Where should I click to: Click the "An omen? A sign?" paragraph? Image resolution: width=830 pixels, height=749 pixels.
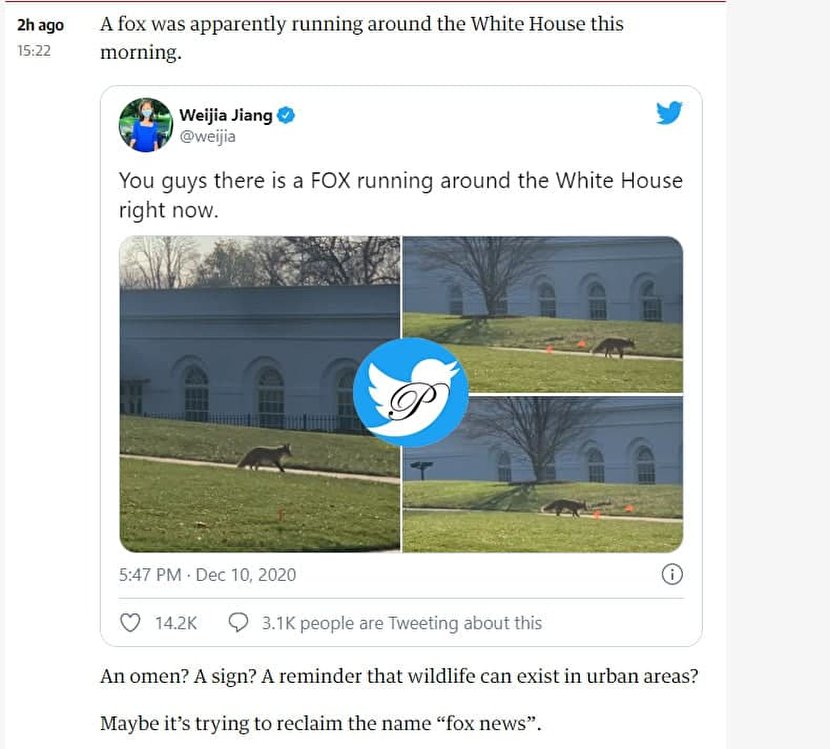(399, 676)
